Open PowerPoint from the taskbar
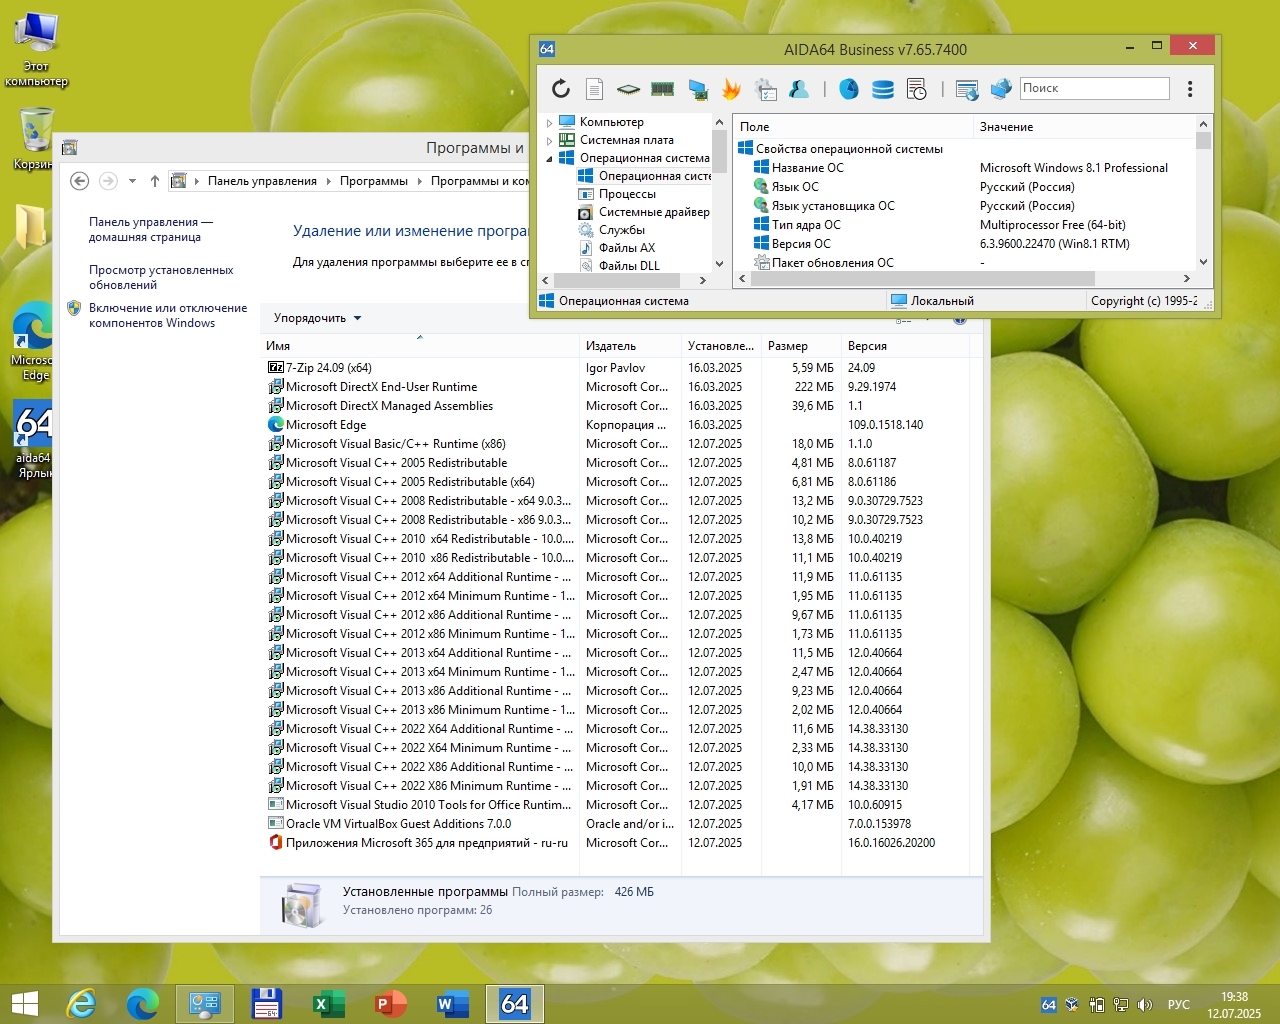The height and width of the screenshot is (1024, 1280). point(390,1004)
